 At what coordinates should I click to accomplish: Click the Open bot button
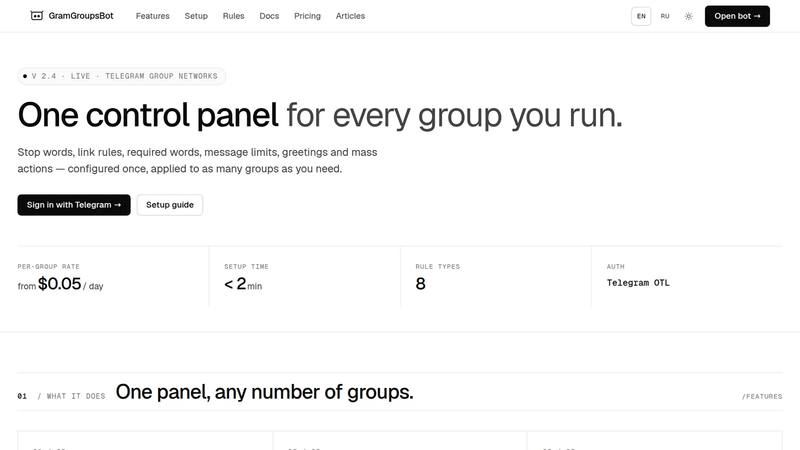click(737, 16)
